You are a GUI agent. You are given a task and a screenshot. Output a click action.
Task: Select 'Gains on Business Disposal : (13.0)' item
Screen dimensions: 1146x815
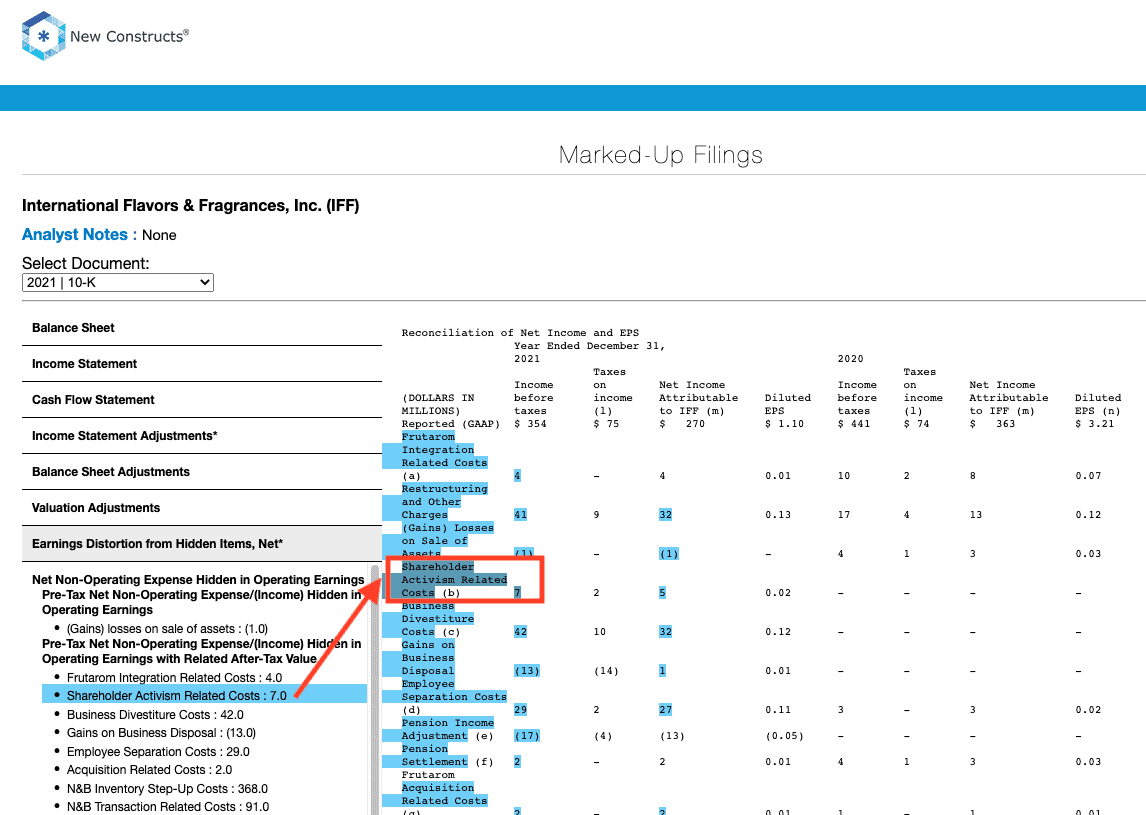click(x=162, y=733)
